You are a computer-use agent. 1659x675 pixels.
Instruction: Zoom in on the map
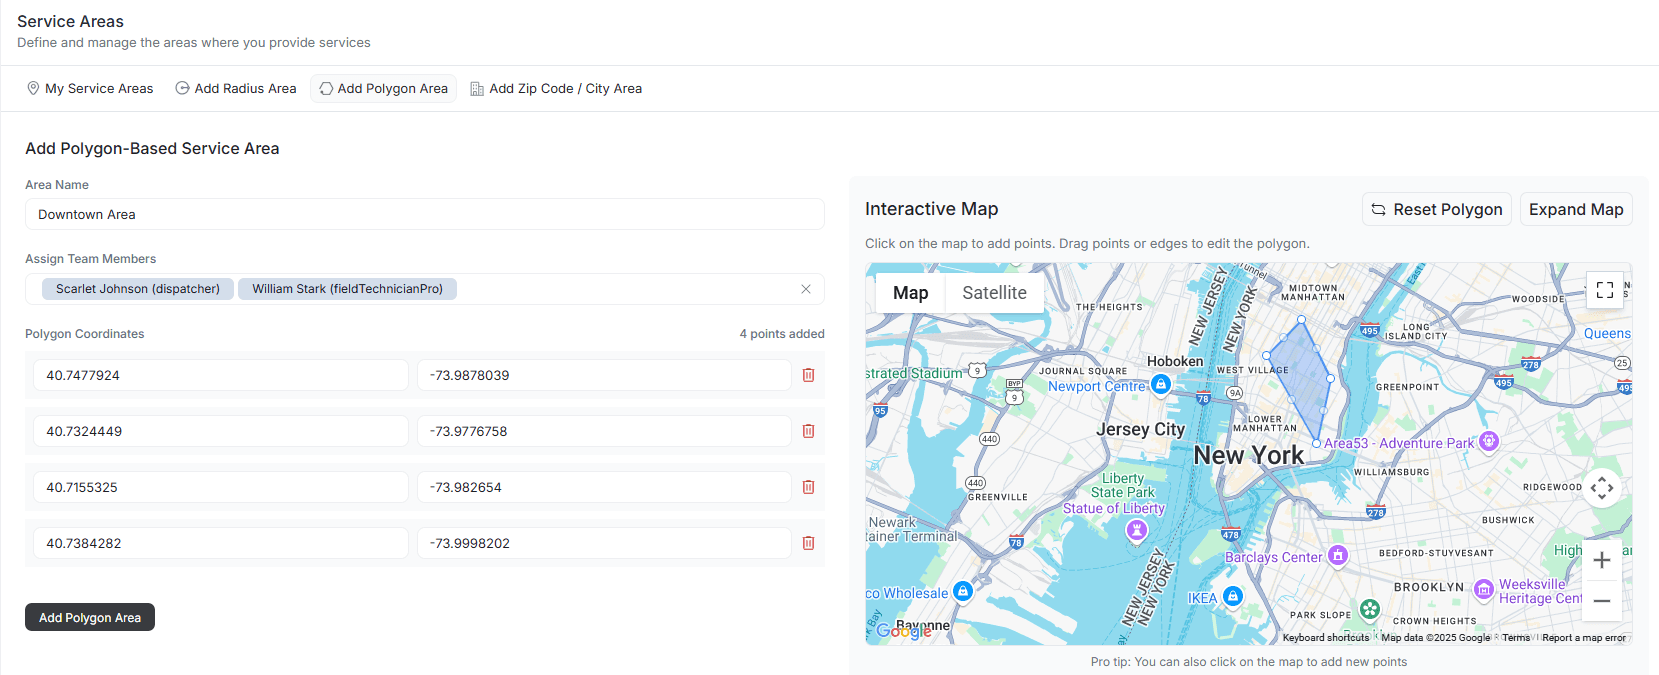(1601, 560)
